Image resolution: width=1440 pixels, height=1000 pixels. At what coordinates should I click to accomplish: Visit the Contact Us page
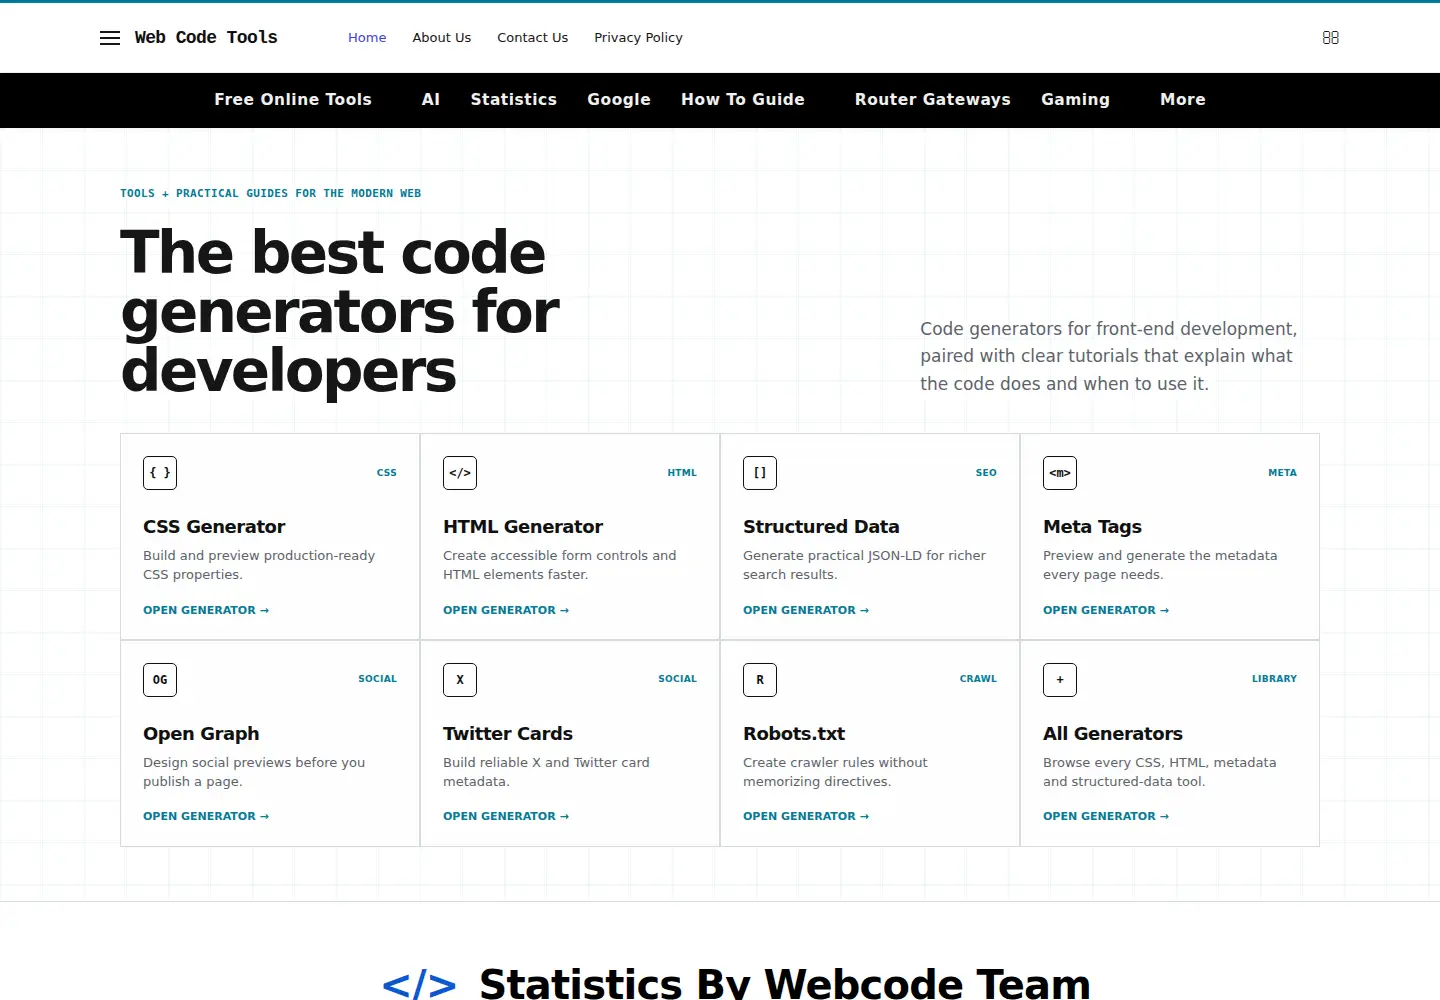coord(533,38)
